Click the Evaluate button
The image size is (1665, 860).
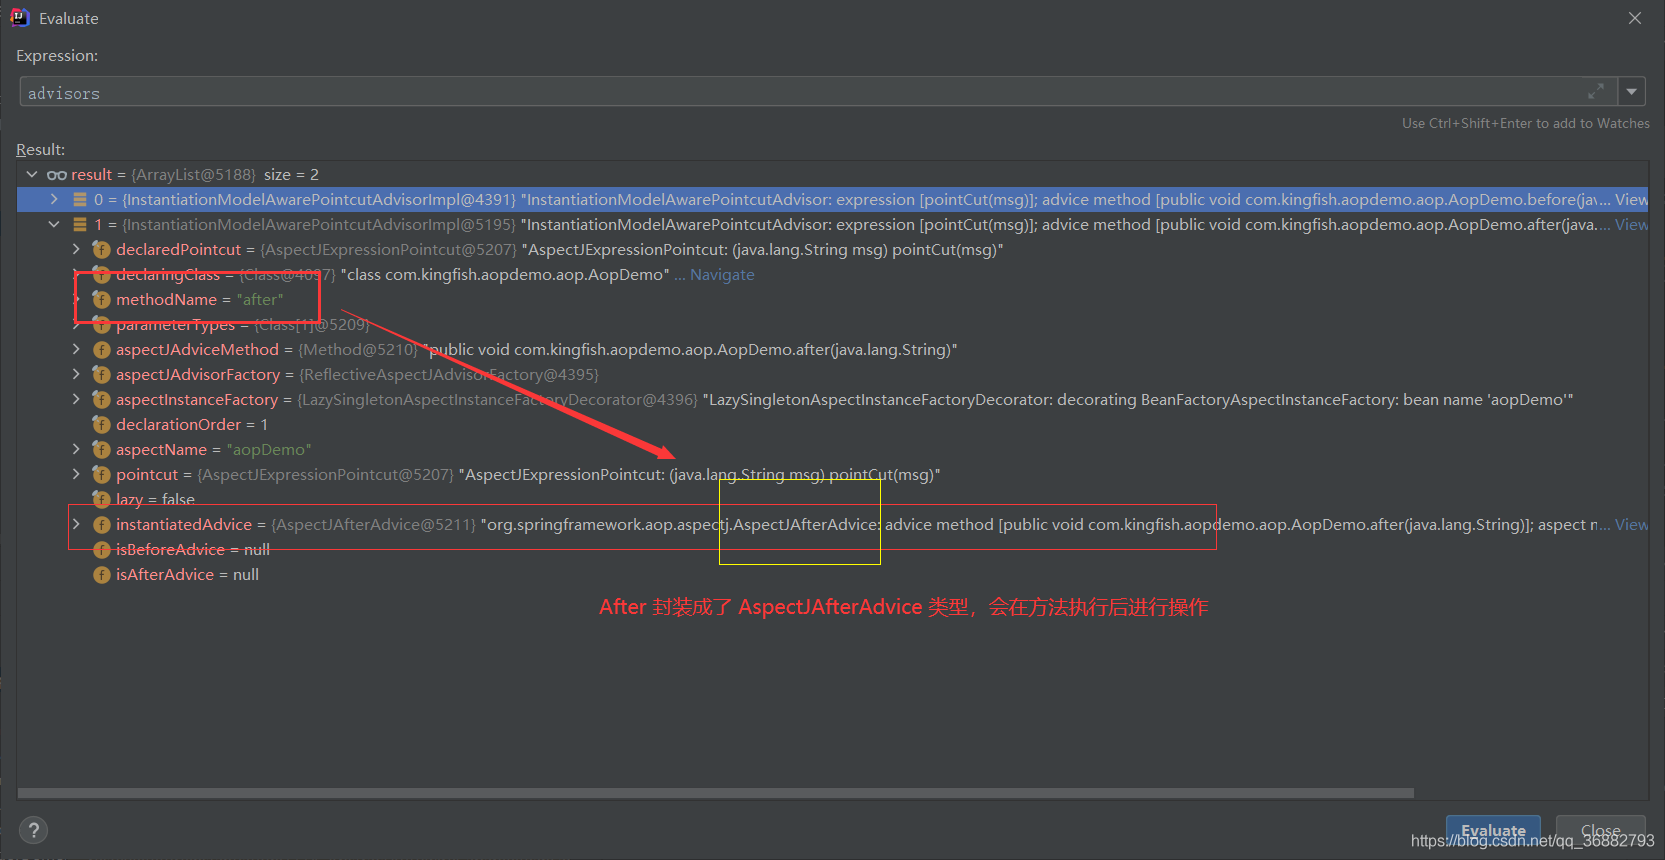(x=1493, y=830)
